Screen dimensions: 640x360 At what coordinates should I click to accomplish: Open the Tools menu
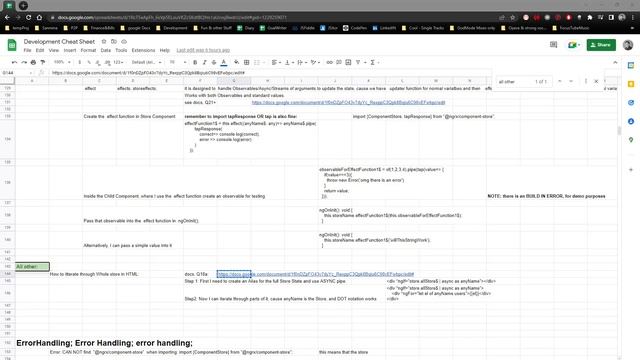tap(121, 50)
